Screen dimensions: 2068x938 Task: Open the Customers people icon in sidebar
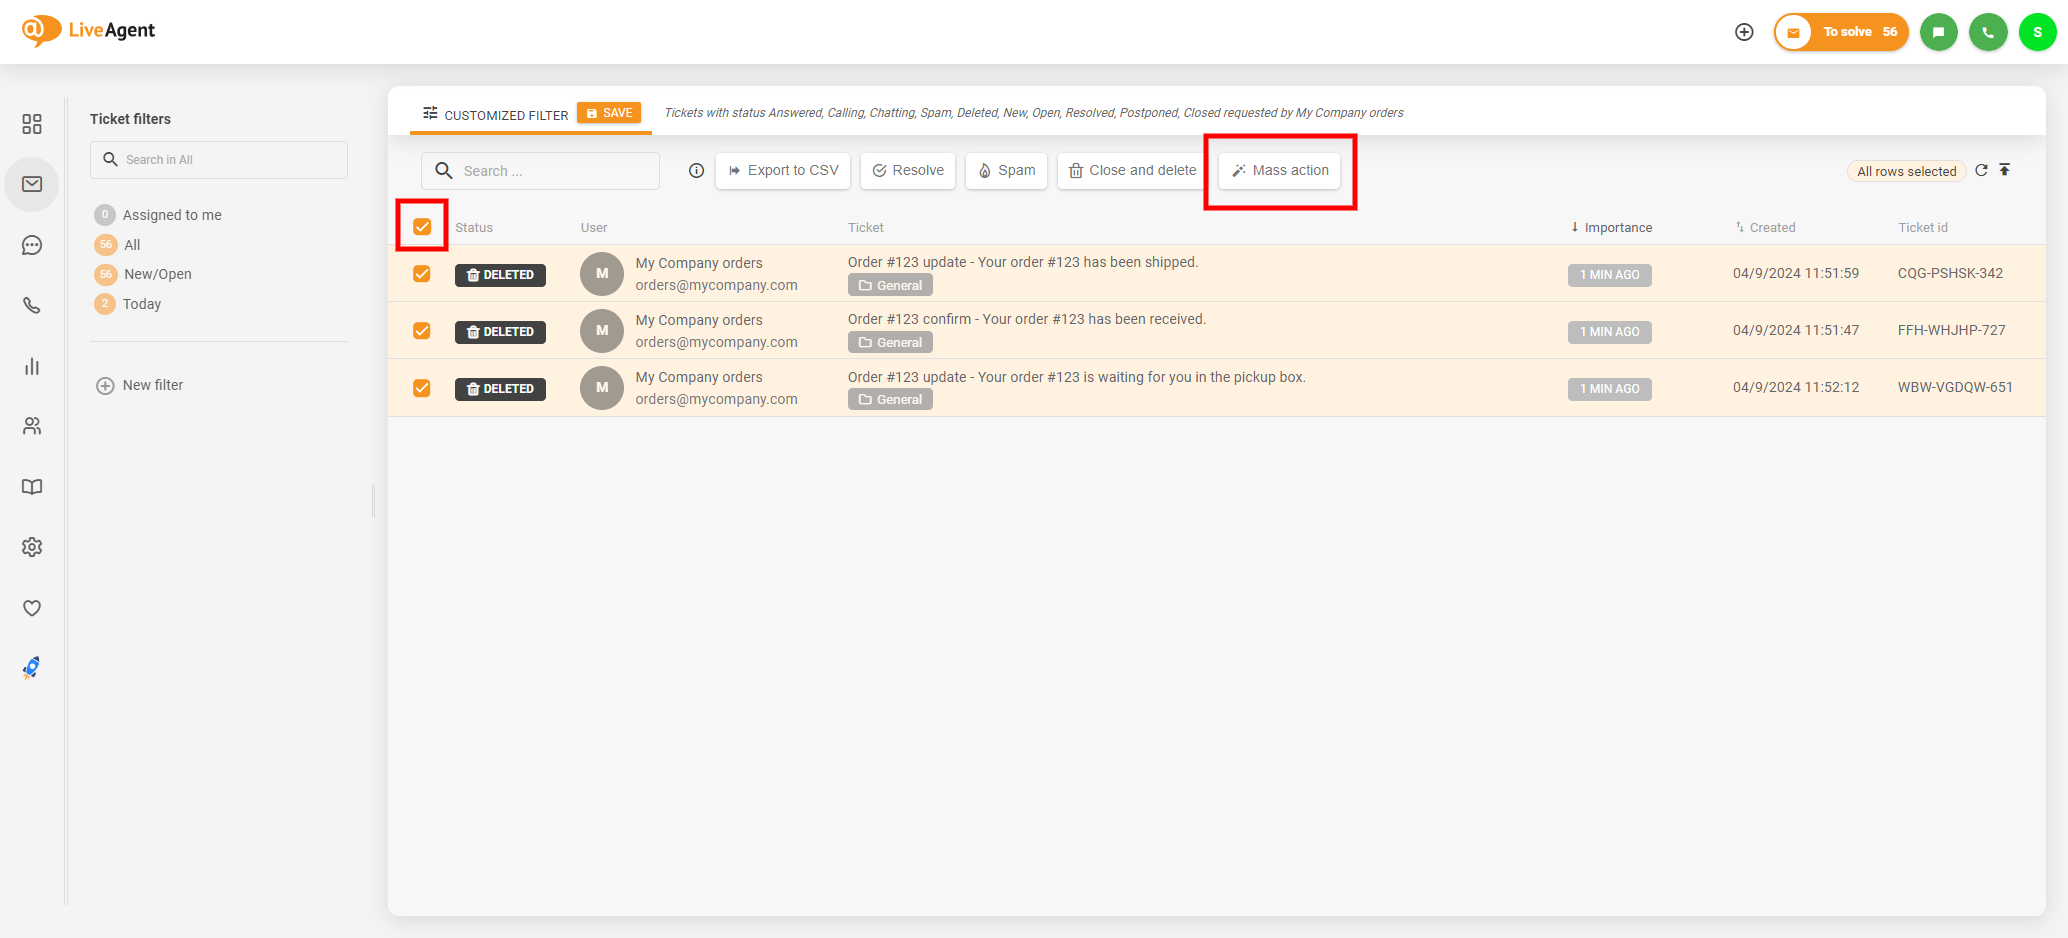pyautogui.click(x=32, y=427)
